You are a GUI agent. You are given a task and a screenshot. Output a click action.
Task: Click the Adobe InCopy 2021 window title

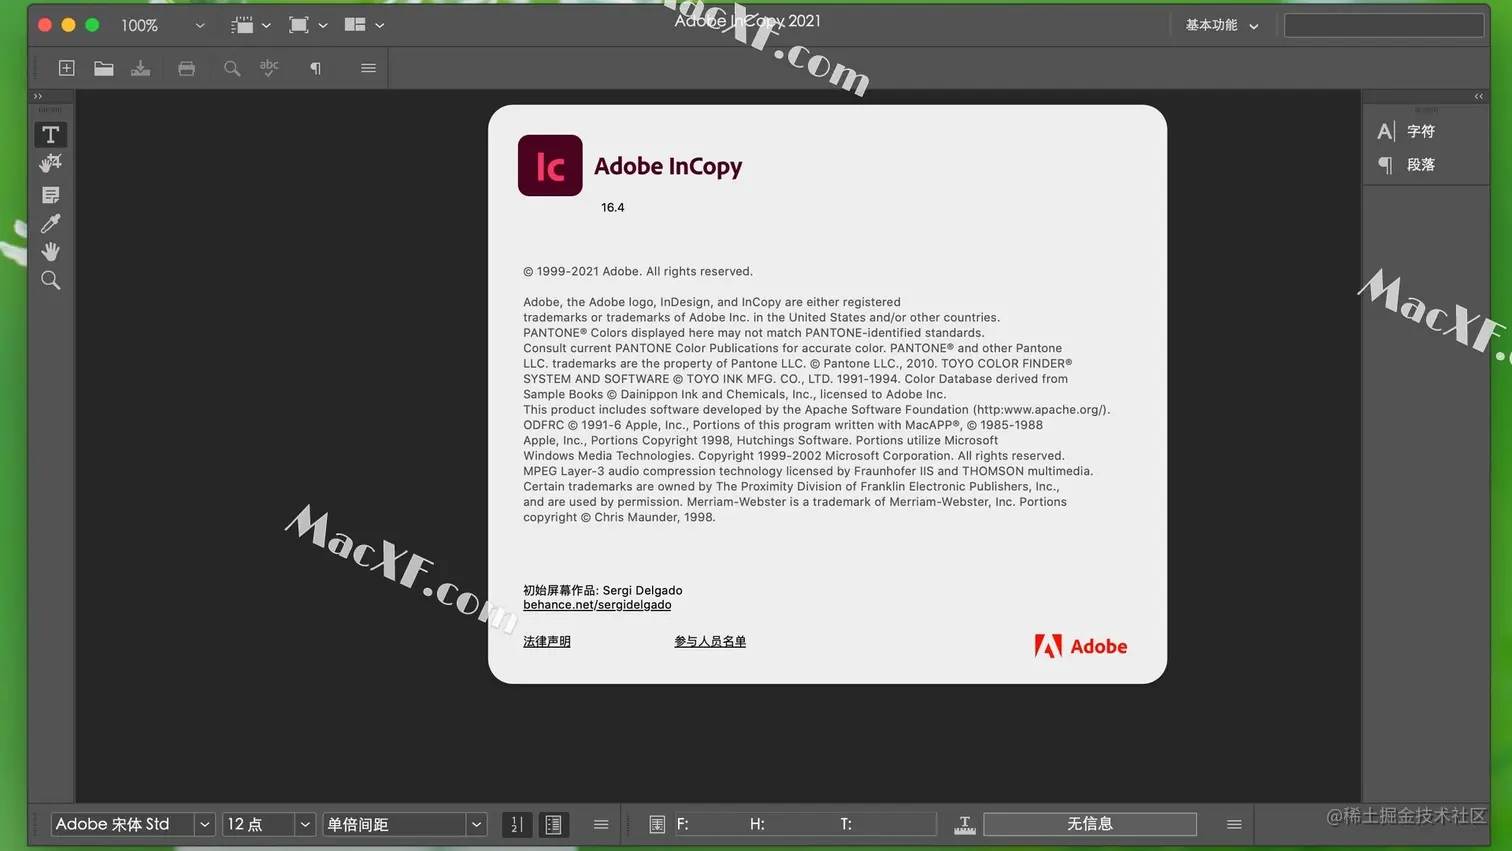747,21
